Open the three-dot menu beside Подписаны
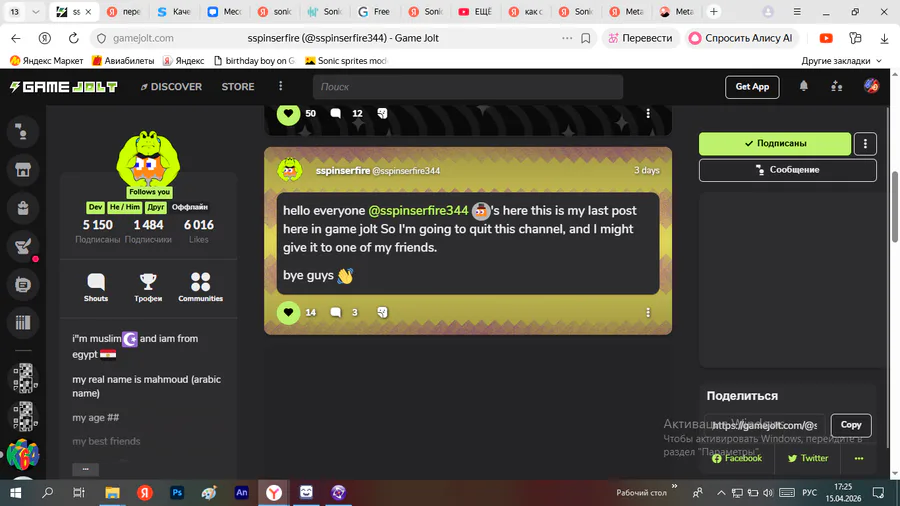This screenshot has width=900, height=506. pyautogui.click(x=865, y=143)
